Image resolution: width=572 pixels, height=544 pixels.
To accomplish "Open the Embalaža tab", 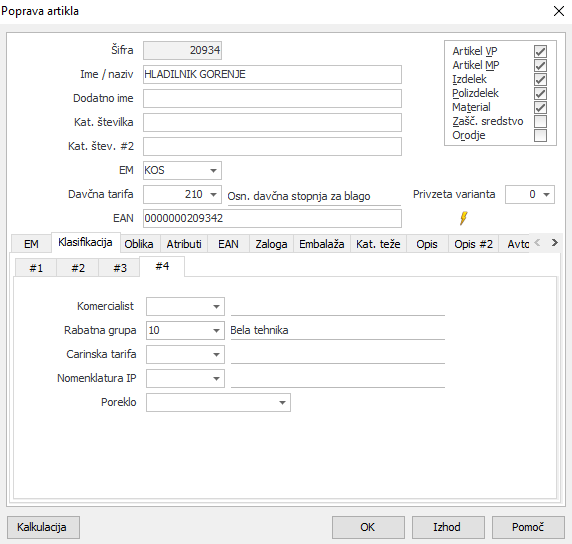I will click(x=322, y=244).
